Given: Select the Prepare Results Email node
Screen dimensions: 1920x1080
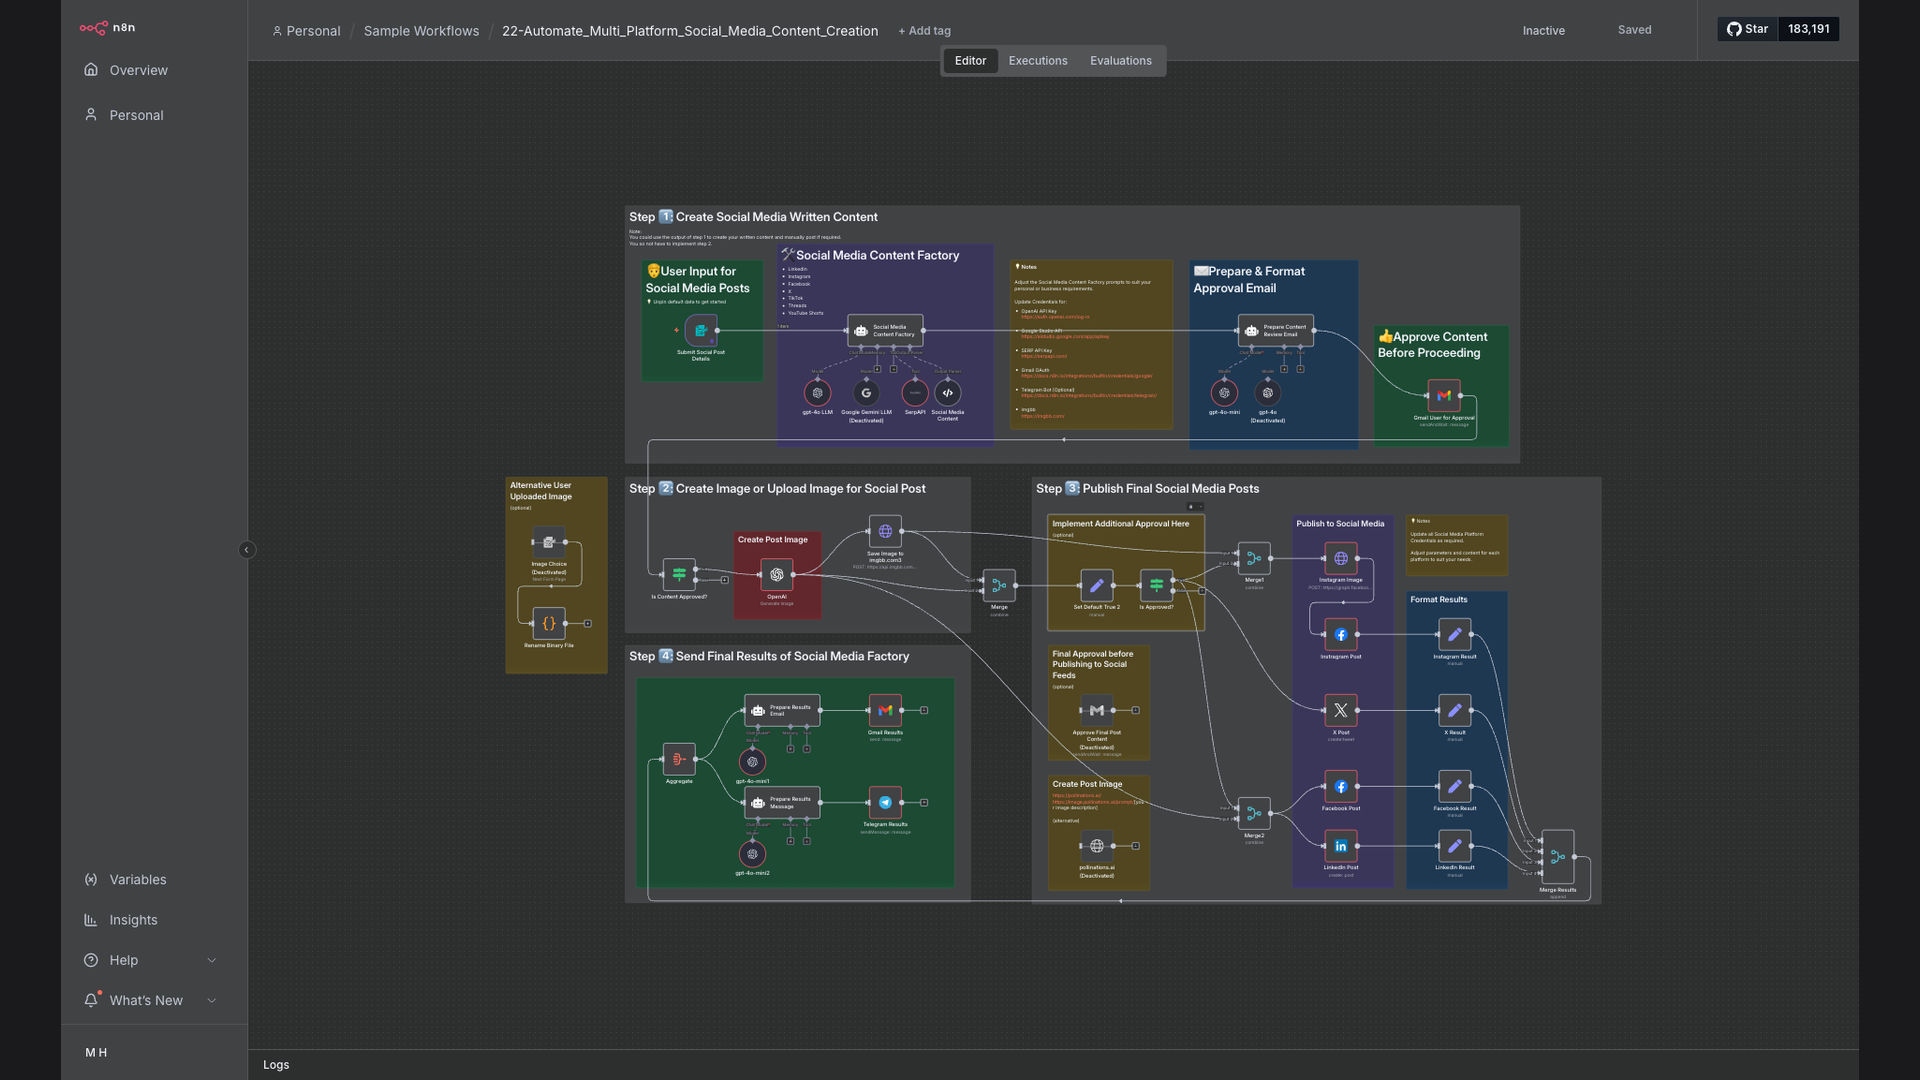Looking at the screenshot, I should (x=782, y=710).
